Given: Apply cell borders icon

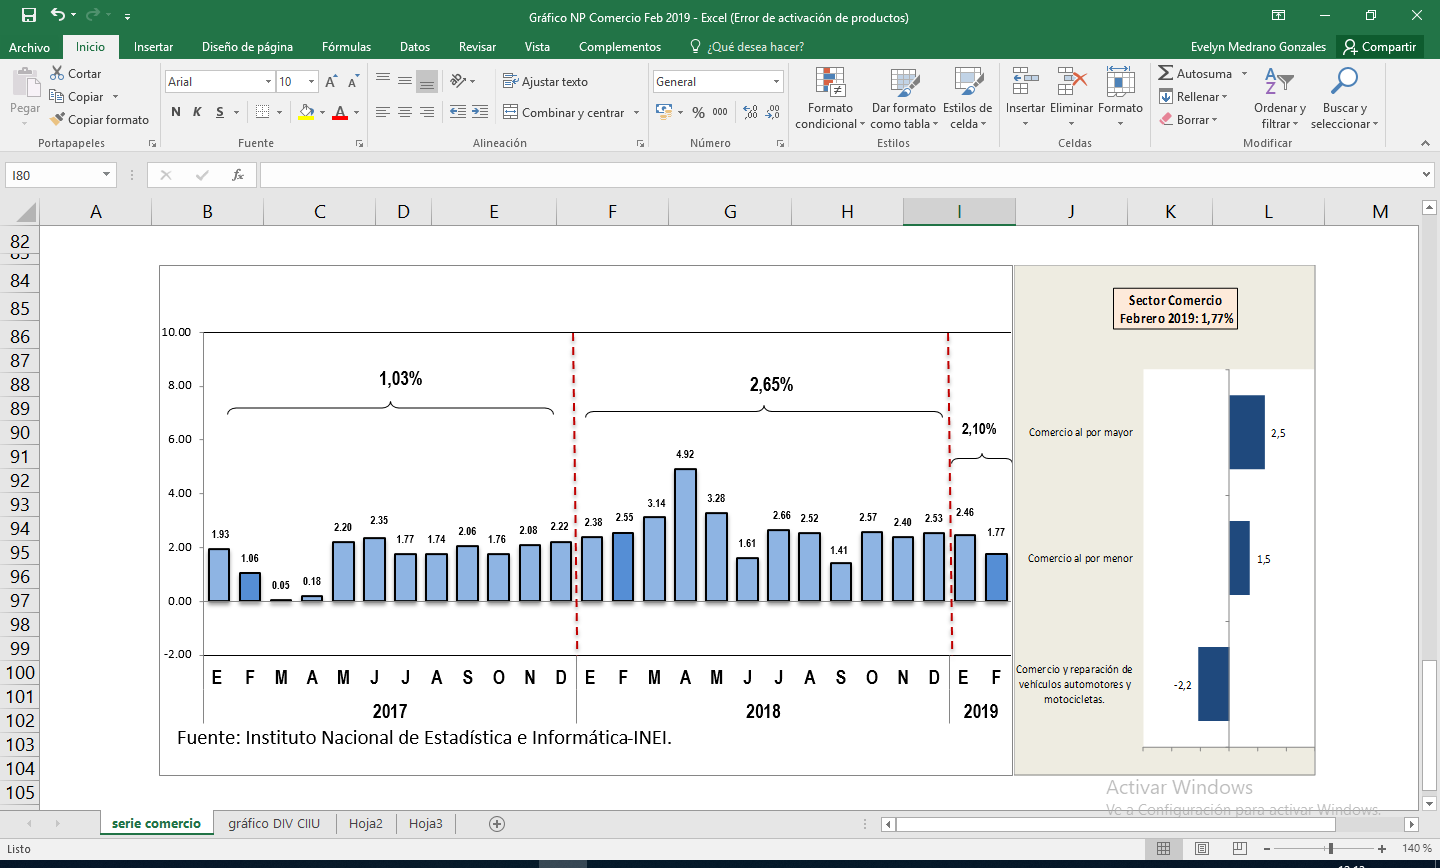Looking at the screenshot, I should [263, 112].
